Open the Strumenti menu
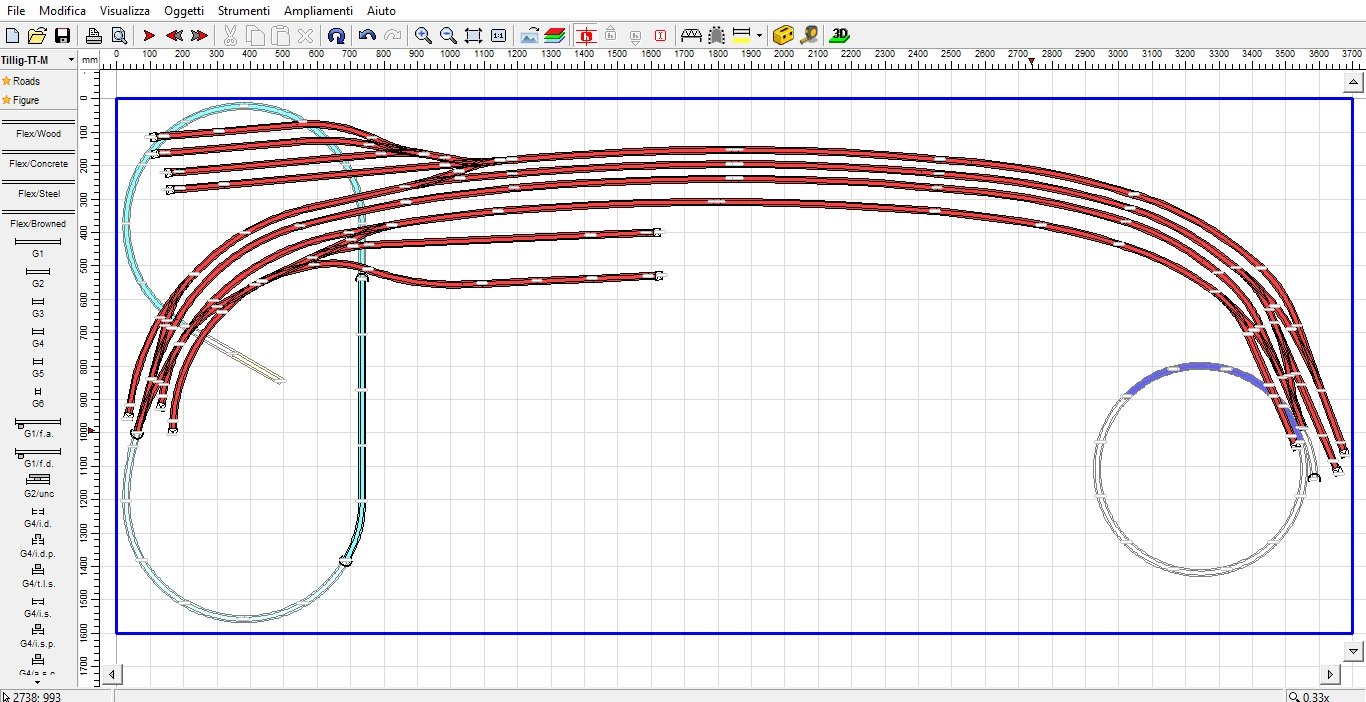The width and height of the screenshot is (1366, 702). click(244, 10)
